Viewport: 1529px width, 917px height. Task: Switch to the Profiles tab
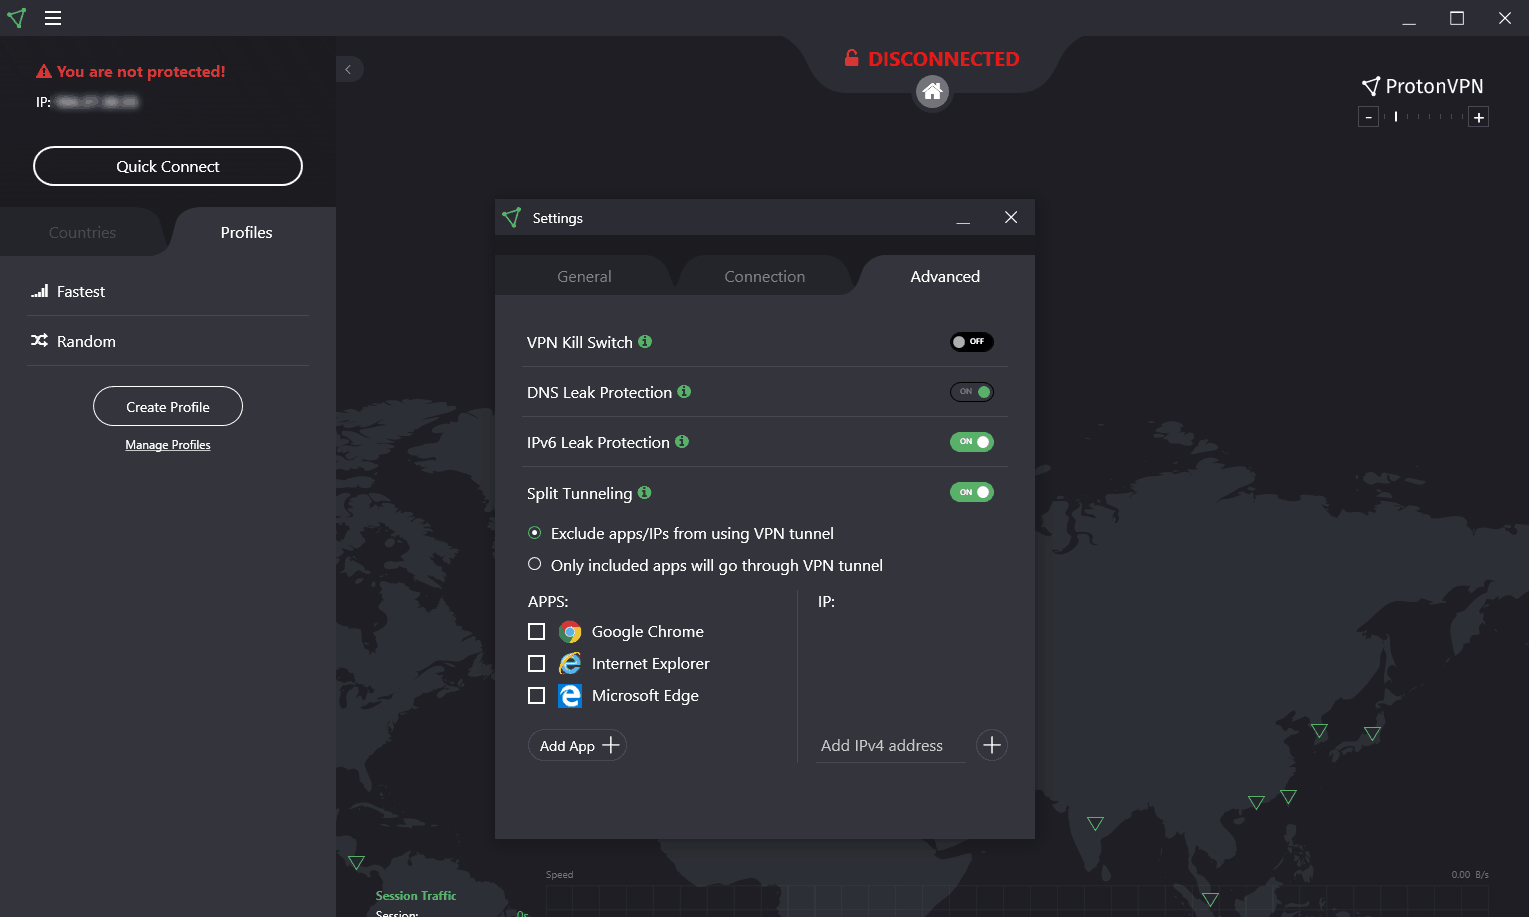[246, 232]
